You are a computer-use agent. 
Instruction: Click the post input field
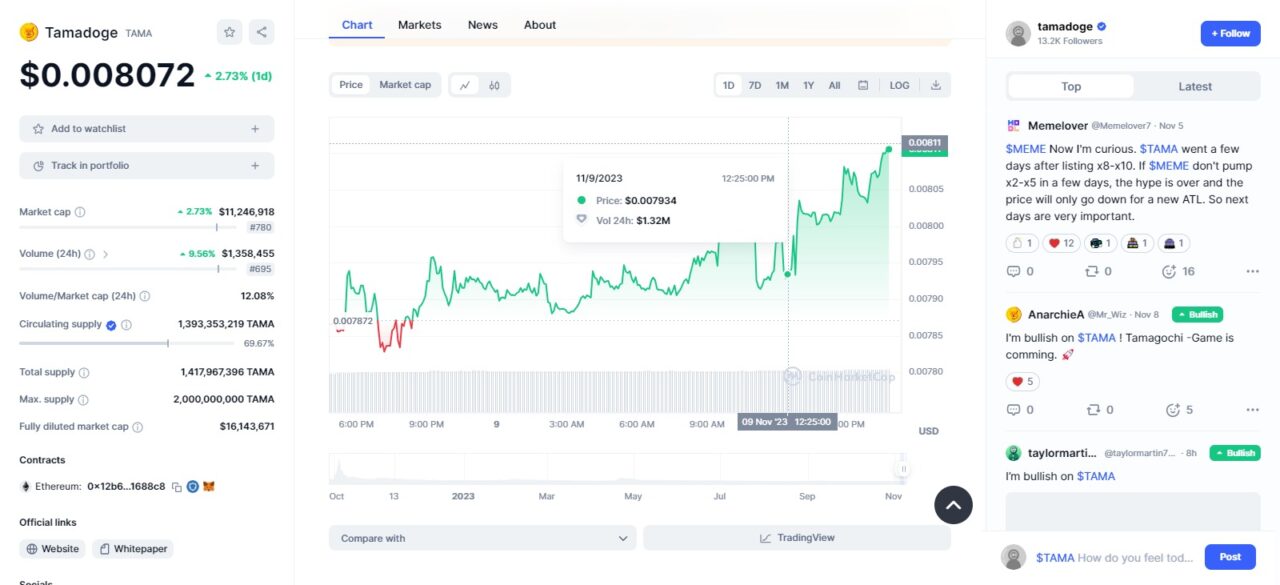[x=1115, y=557]
